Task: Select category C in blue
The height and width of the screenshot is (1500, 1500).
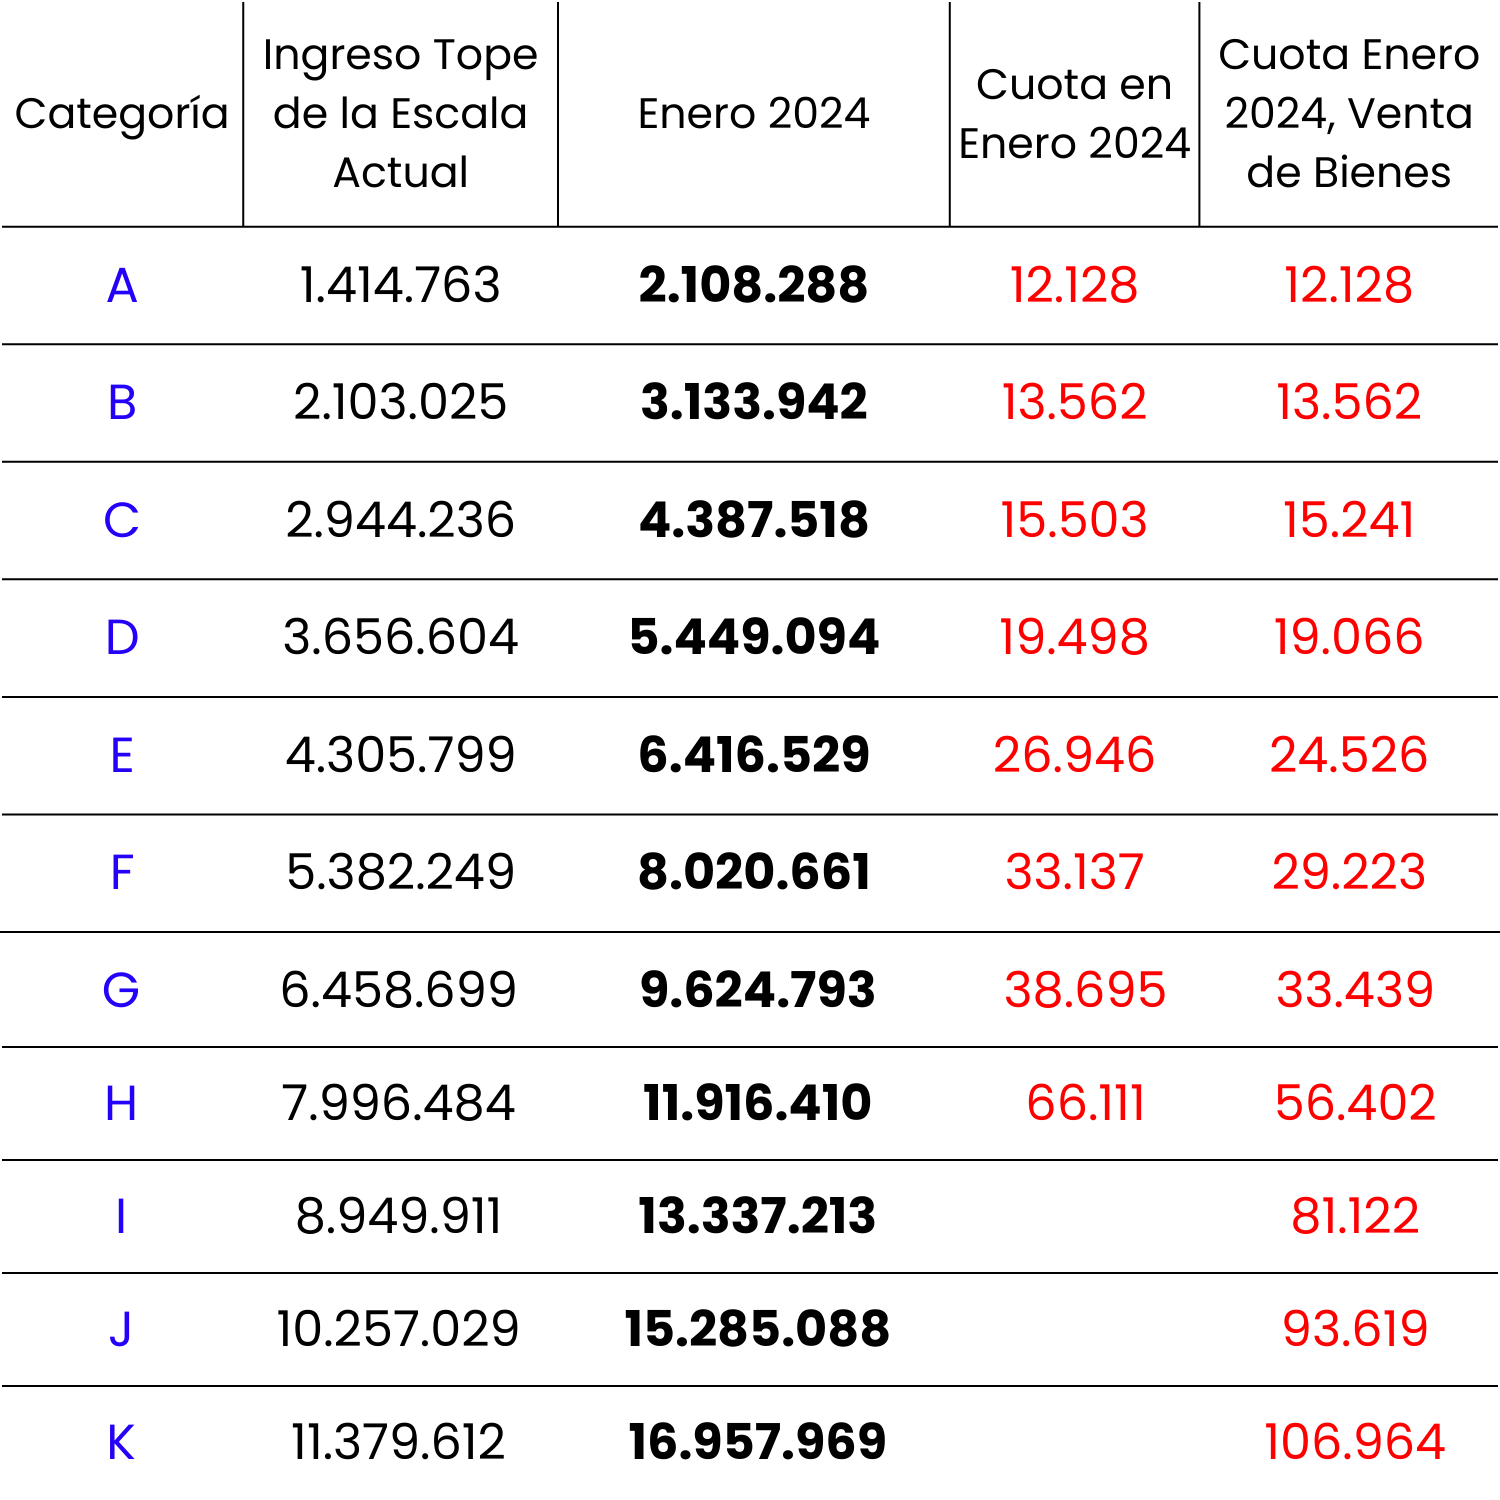Action: (x=122, y=521)
